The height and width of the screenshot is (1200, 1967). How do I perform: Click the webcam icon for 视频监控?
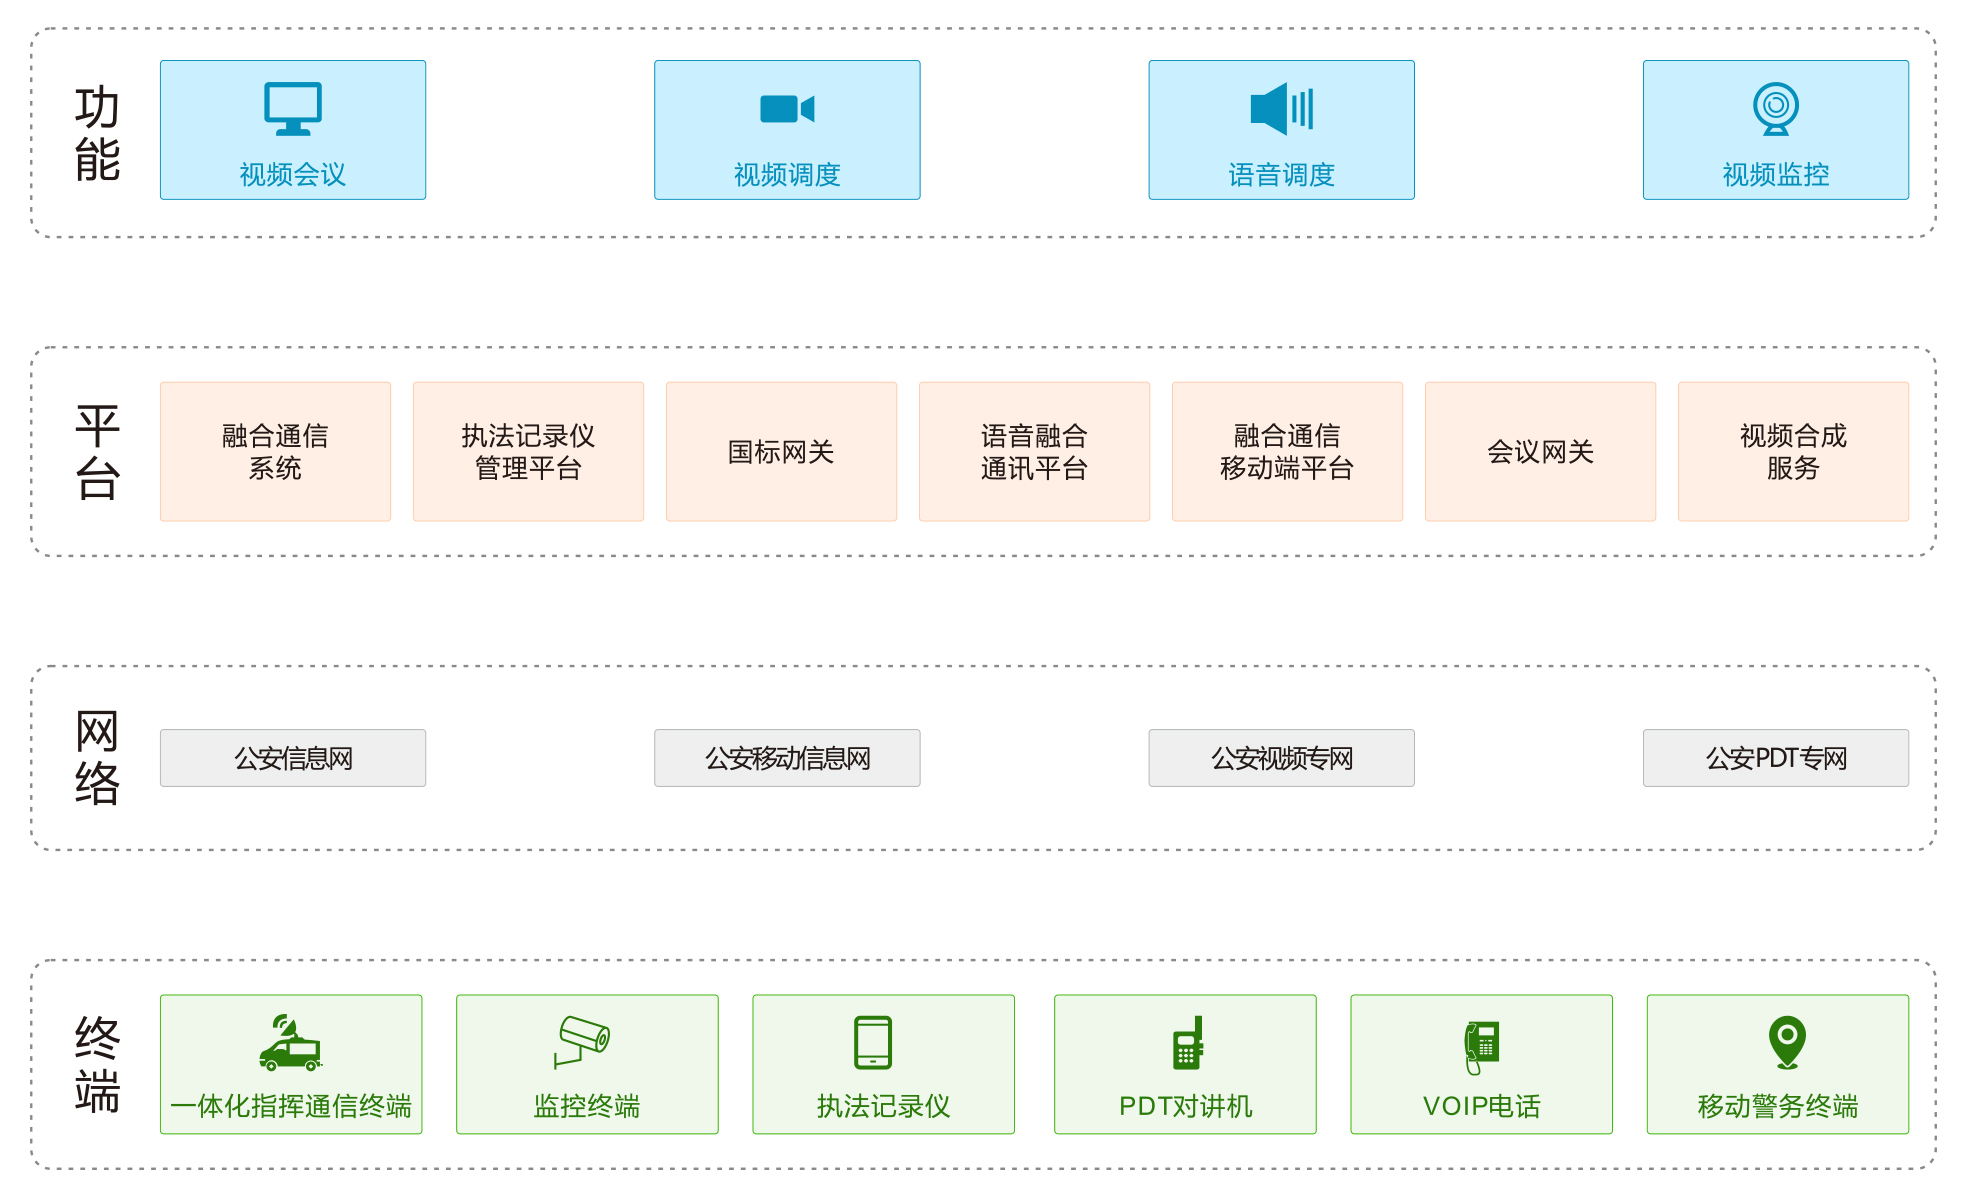coord(1775,108)
